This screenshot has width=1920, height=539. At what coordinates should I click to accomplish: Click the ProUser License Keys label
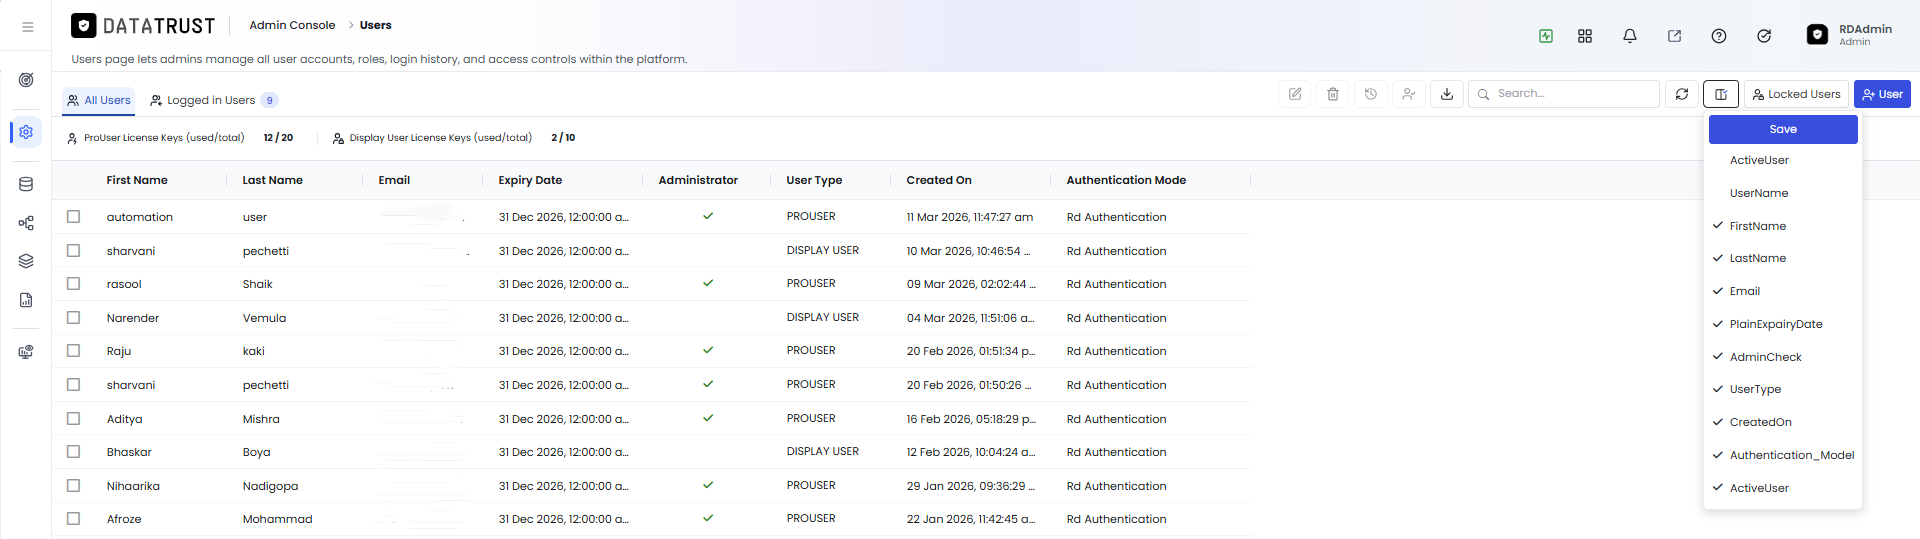(164, 138)
